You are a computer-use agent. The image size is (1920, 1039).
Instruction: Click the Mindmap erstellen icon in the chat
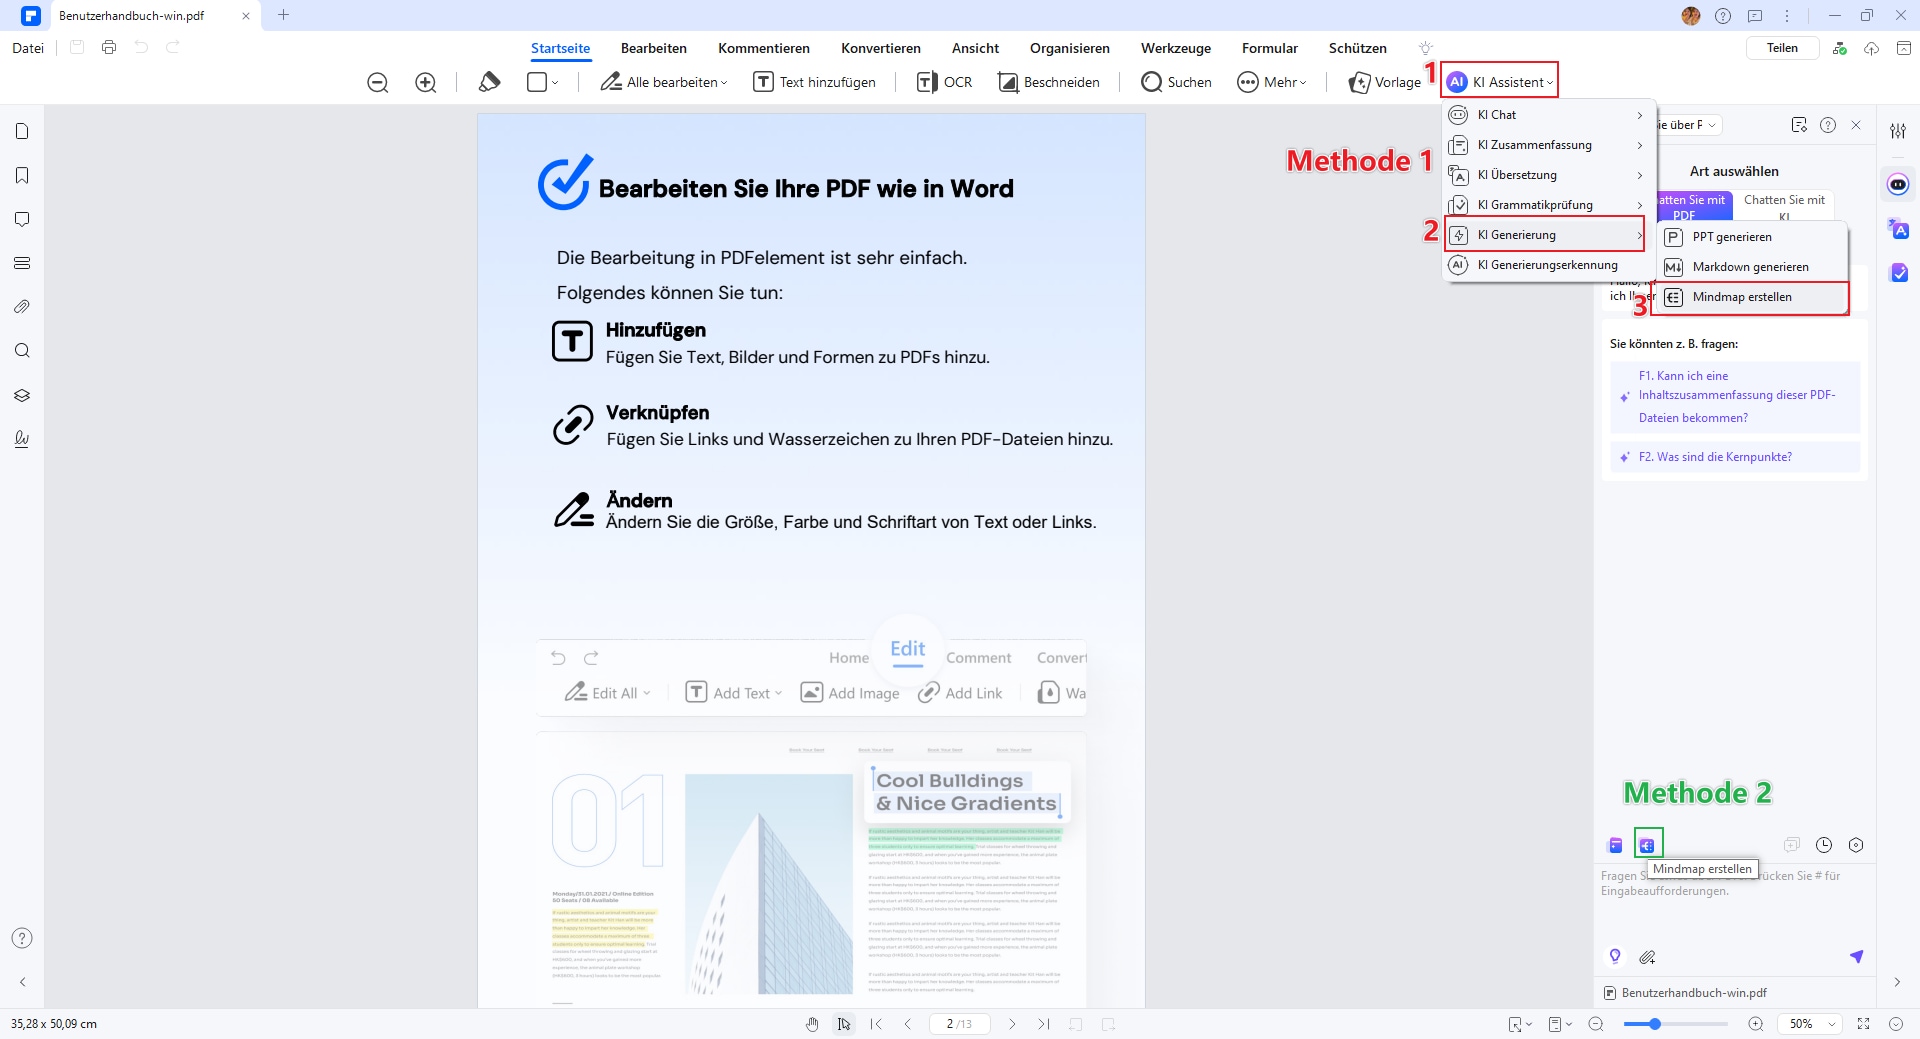tap(1646, 844)
